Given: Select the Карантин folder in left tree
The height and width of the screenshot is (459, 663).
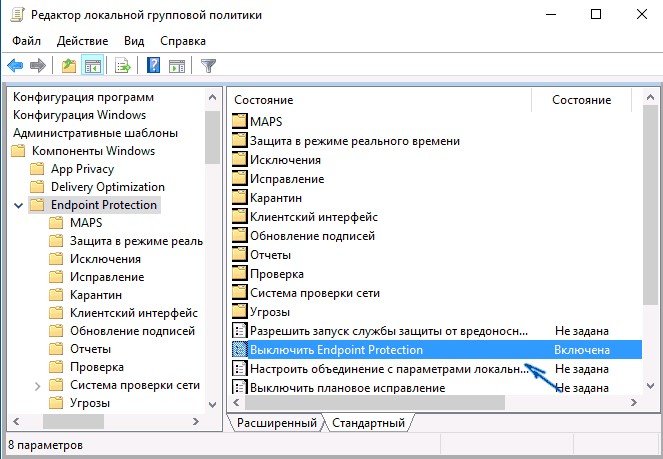Looking at the screenshot, I should tap(96, 295).
